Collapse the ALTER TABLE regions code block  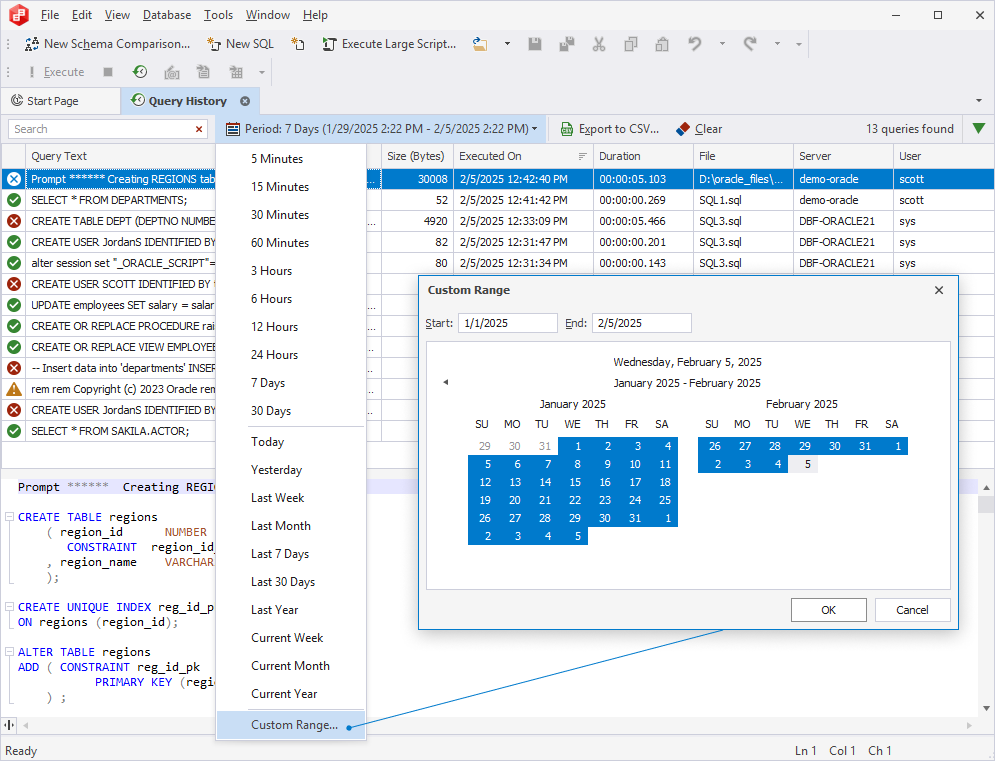[x=10, y=652]
